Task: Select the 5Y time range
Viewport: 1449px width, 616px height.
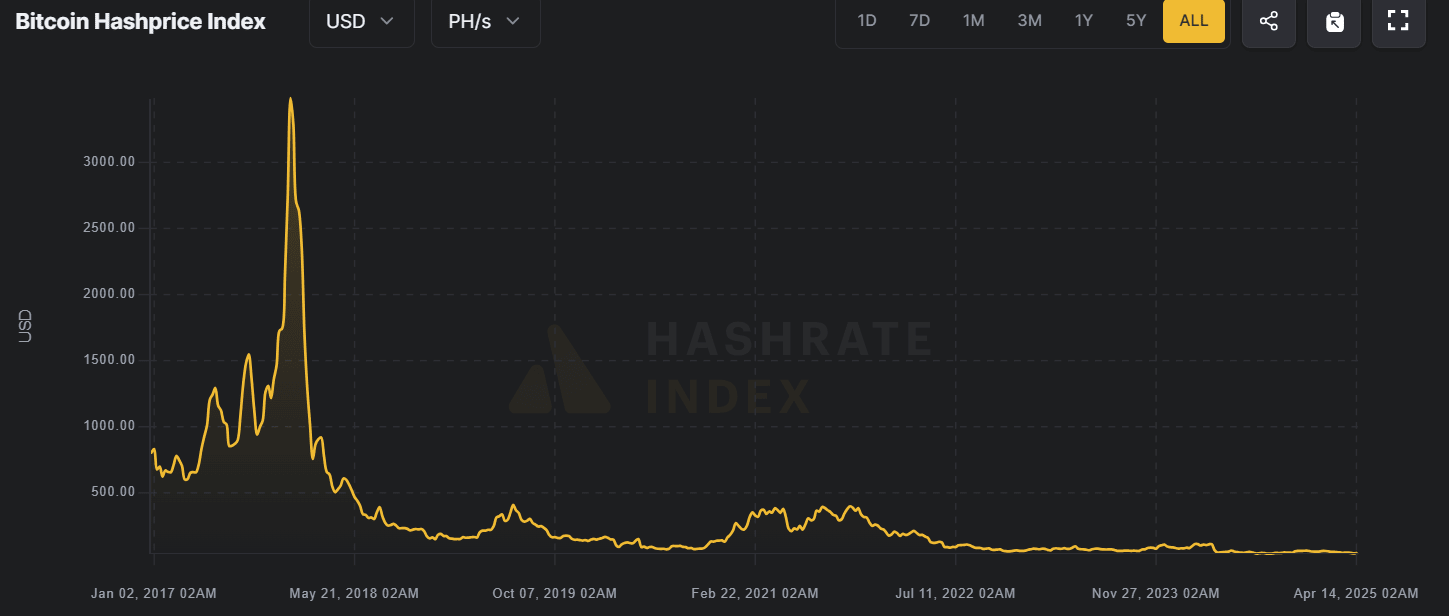Action: pos(1136,21)
